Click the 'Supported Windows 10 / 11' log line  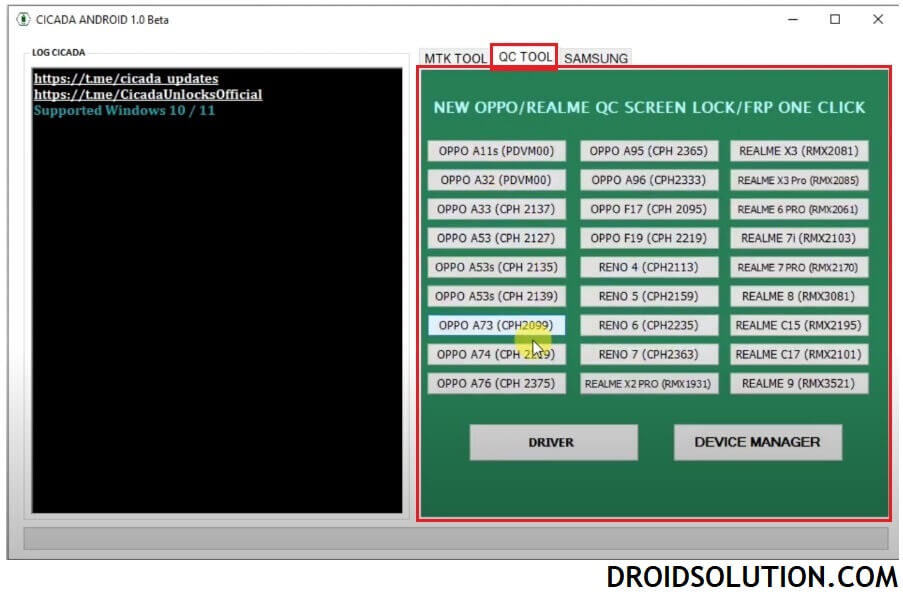(x=124, y=111)
